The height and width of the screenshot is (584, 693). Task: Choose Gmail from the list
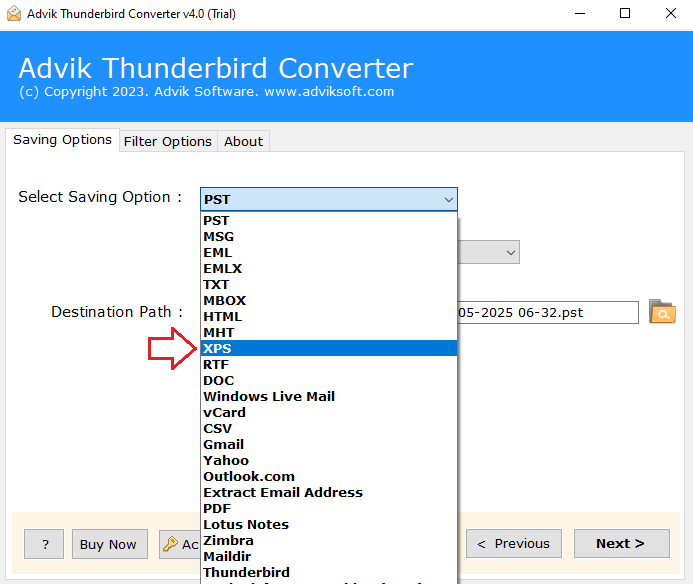tap(328, 444)
